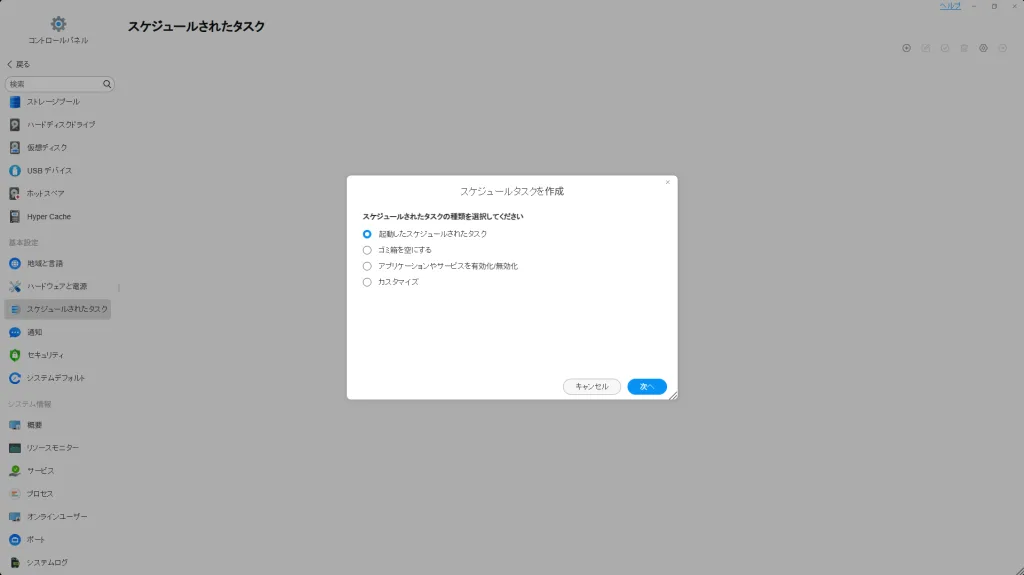1024x575 pixels.
Task: Open the セキュリティ sidebar entry
Action: (x=57, y=355)
